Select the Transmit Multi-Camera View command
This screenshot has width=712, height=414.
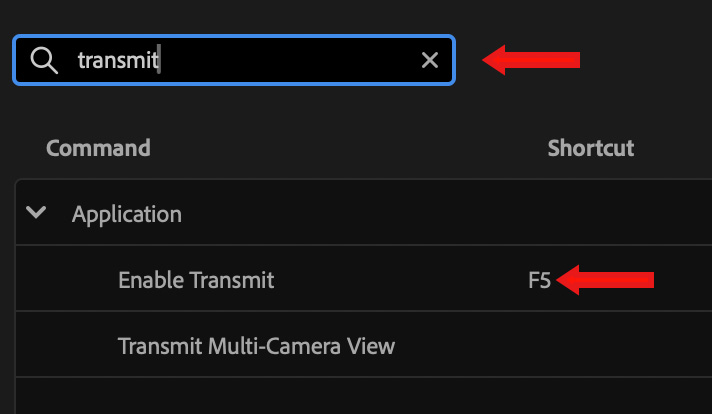point(256,347)
